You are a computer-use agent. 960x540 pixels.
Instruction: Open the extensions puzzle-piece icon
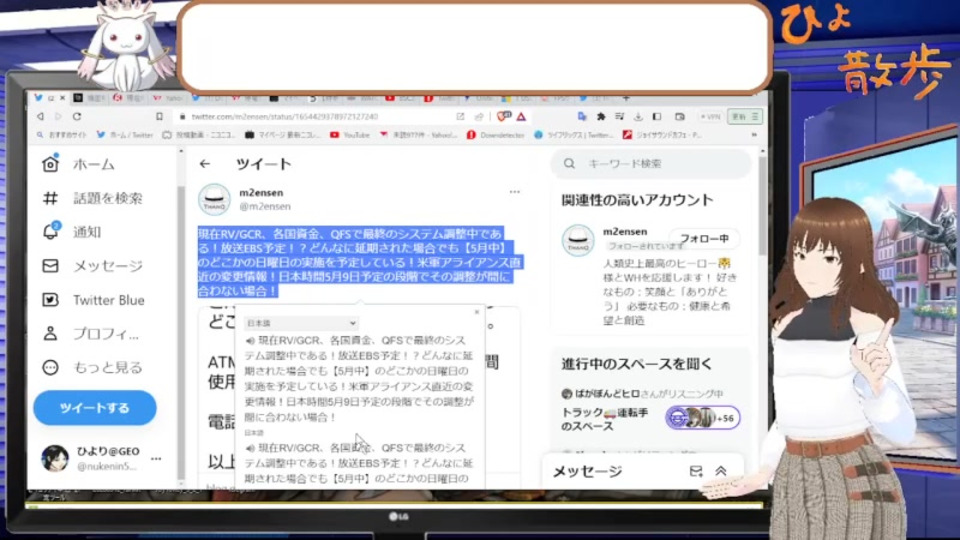pyautogui.click(x=601, y=116)
